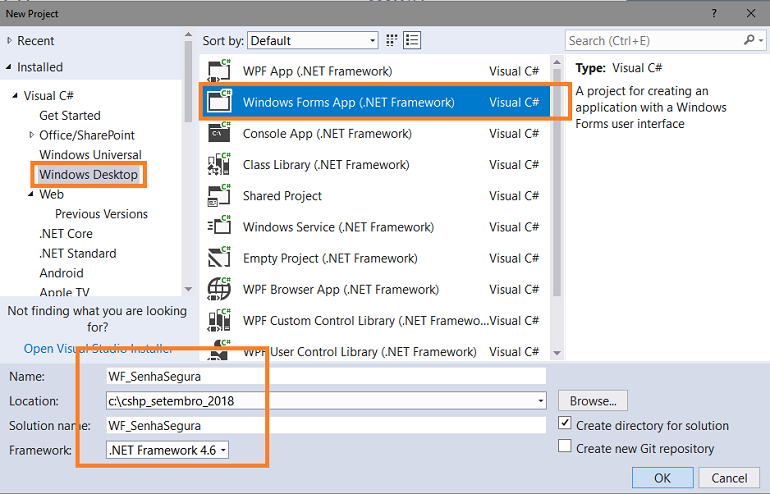The width and height of the screenshot is (770, 494).
Task: Open the Sort by Default dropdown
Action: [313, 40]
